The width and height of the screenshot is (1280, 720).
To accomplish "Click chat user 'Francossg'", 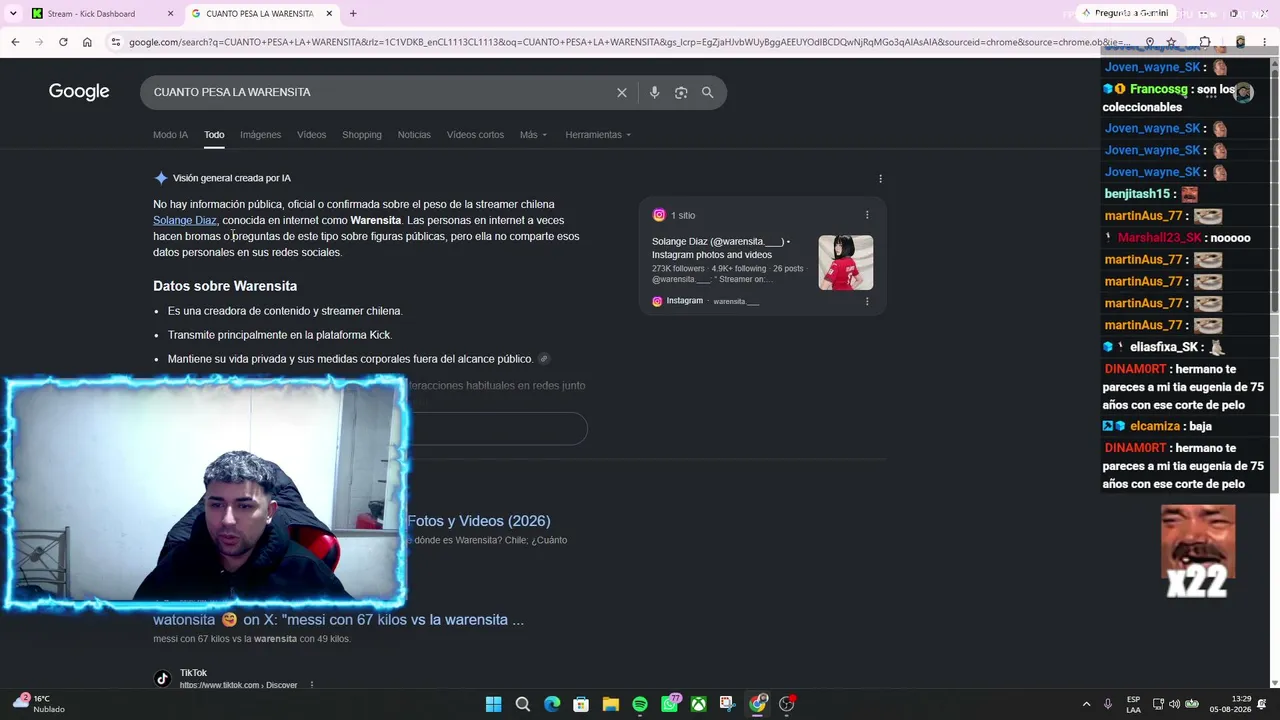I will point(1159,89).
